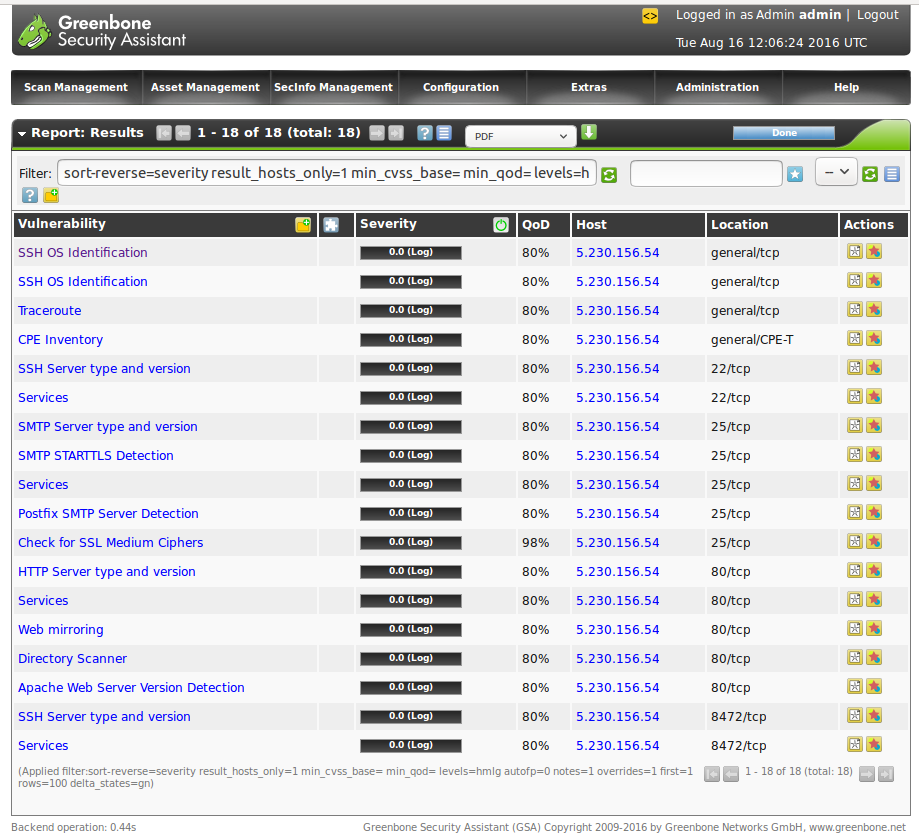Screen dimensions: 919x836
Task: Click the blue Done progress bar
Action: coord(784,133)
